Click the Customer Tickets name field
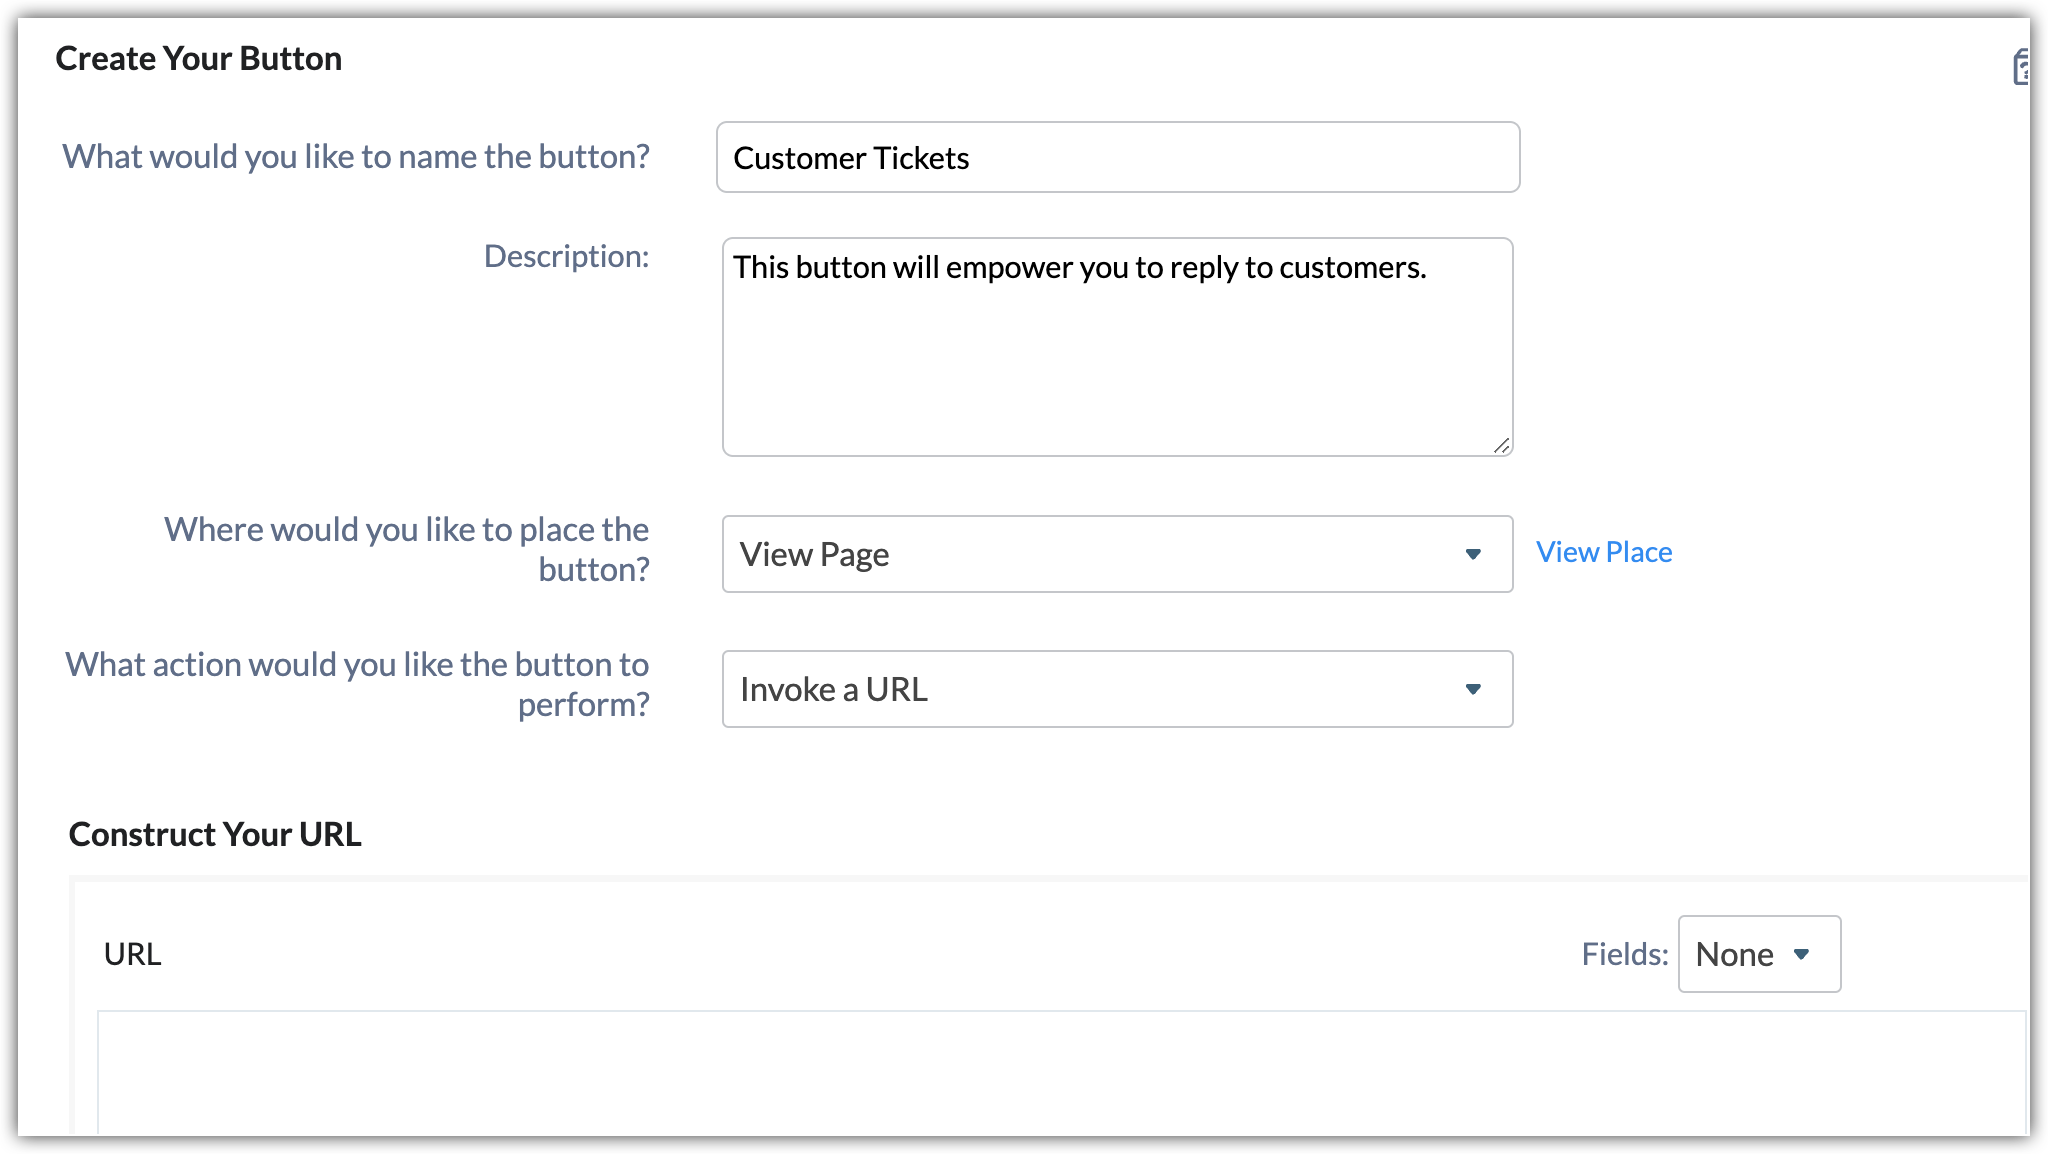This screenshot has width=2048, height=1154. click(1117, 158)
